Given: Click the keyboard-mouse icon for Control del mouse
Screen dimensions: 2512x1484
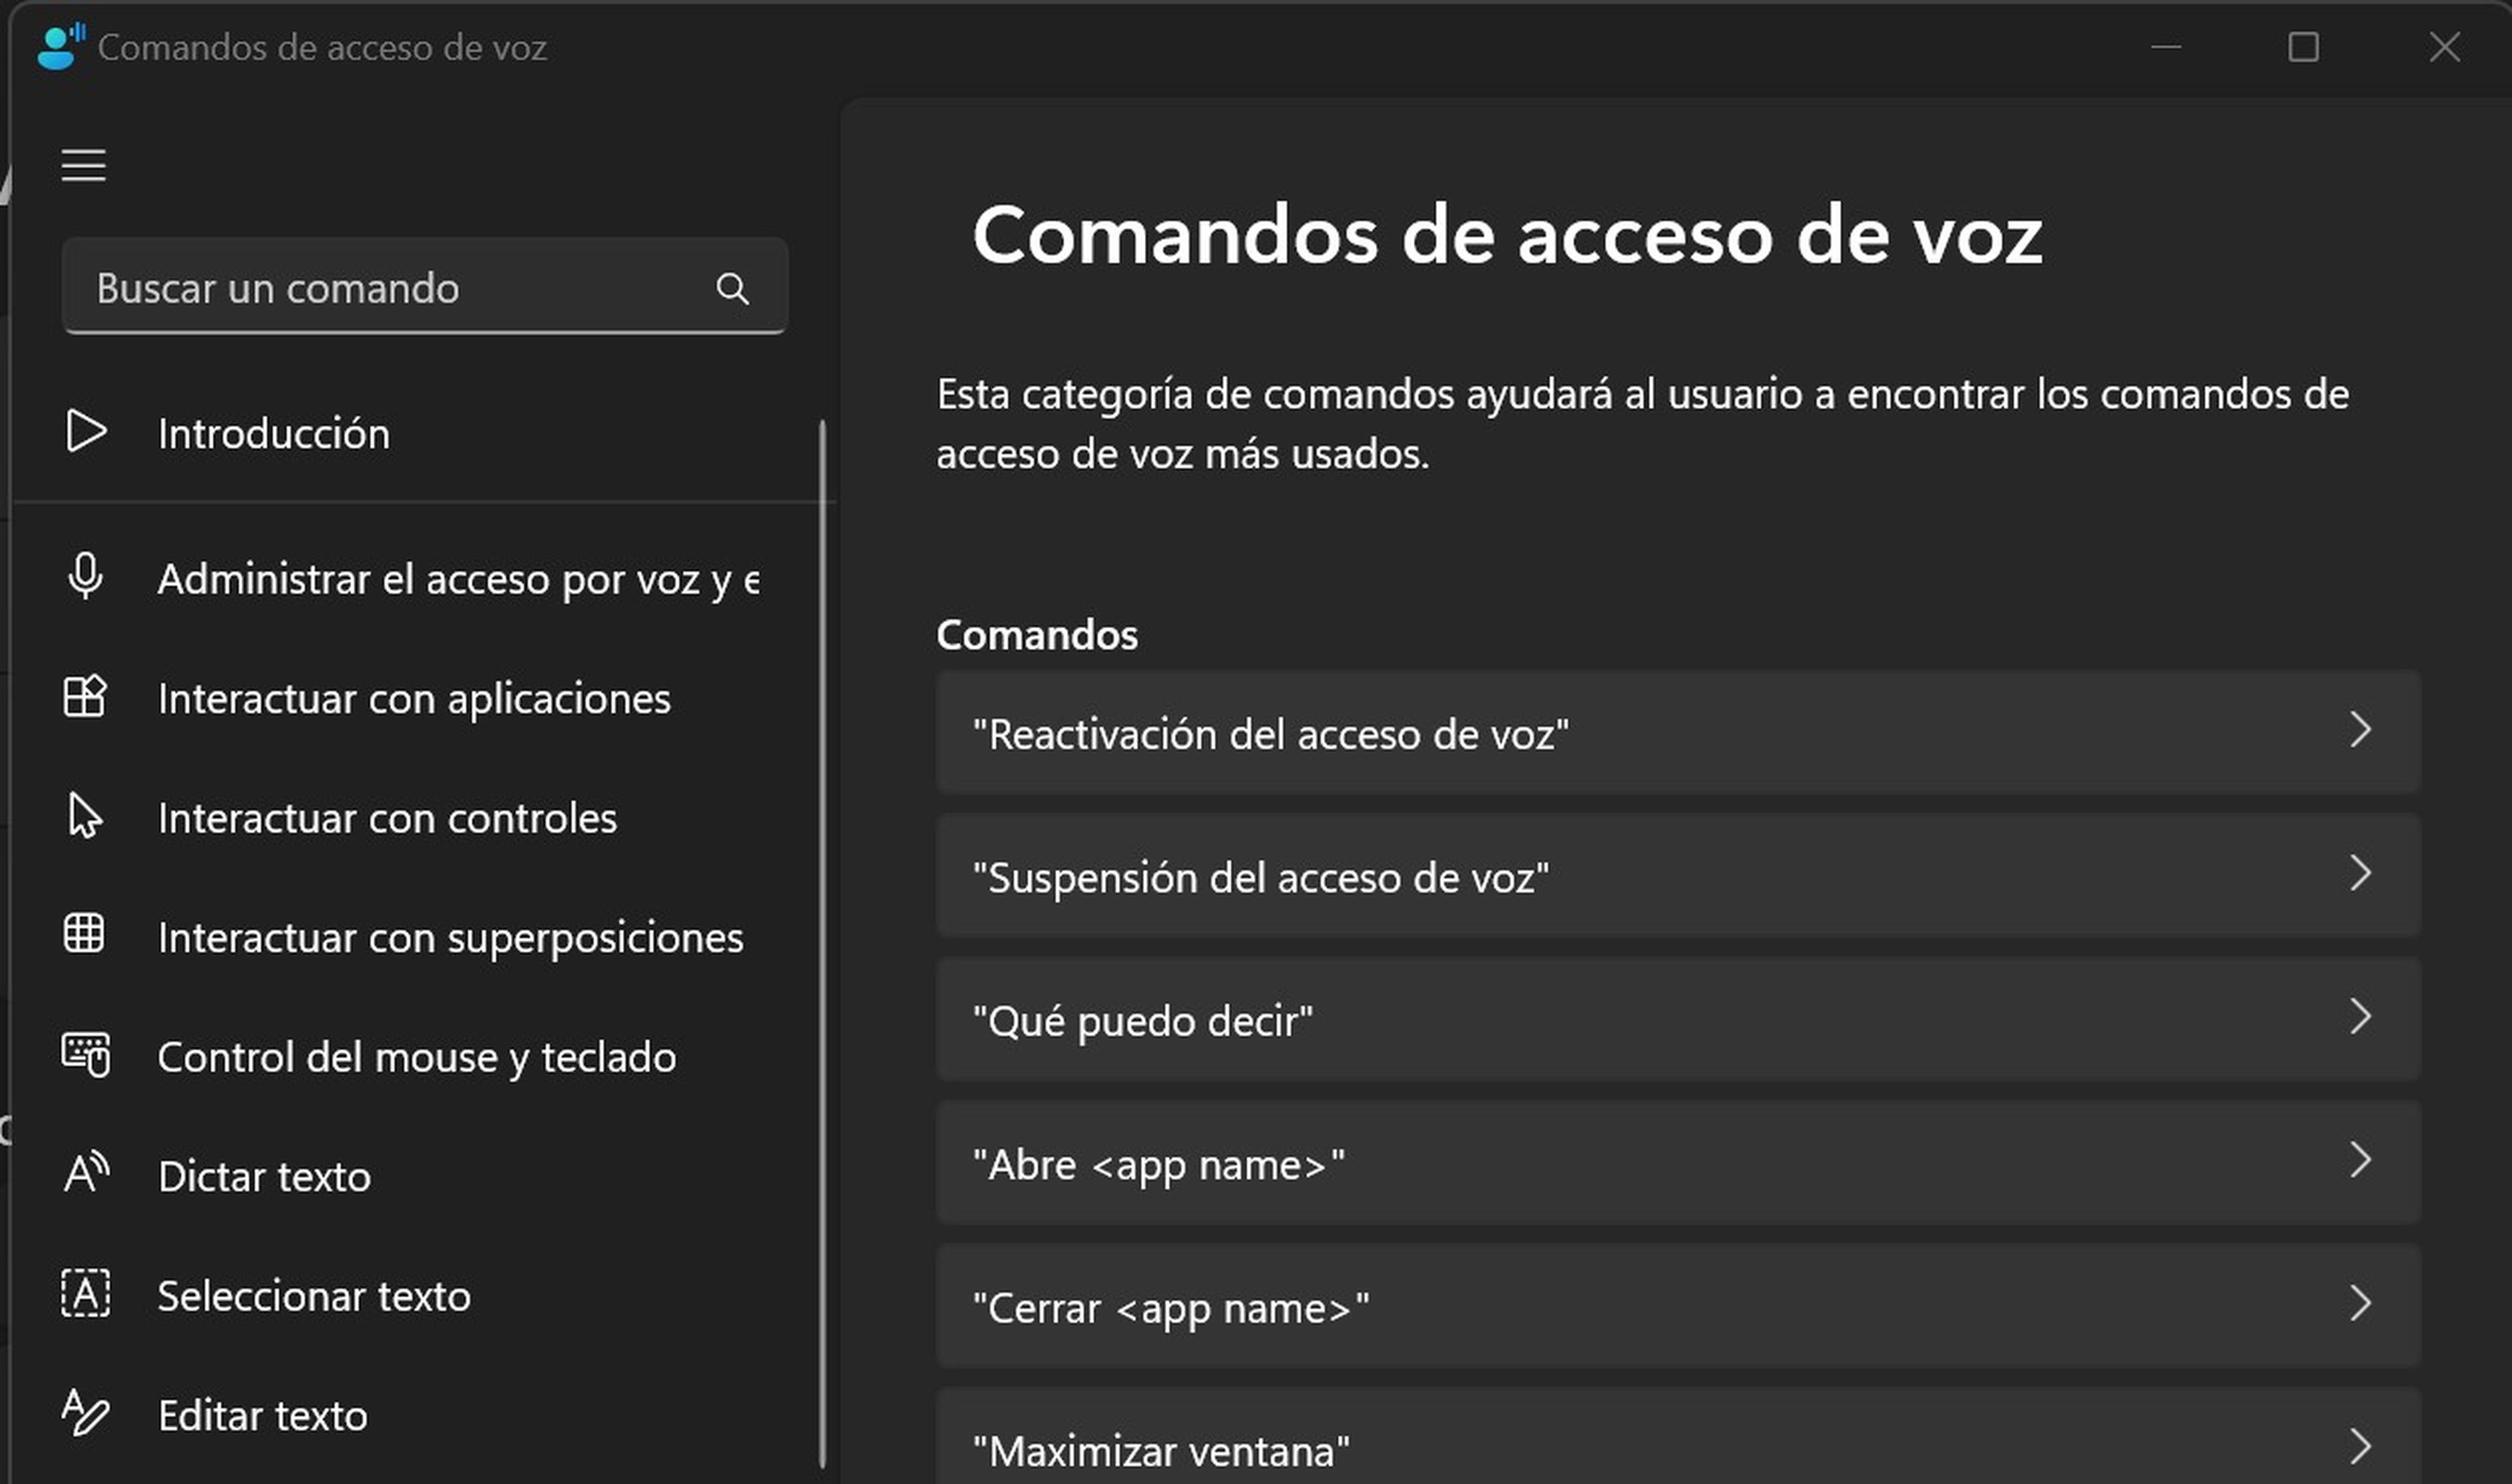Looking at the screenshot, I should [x=86, y=1055].
